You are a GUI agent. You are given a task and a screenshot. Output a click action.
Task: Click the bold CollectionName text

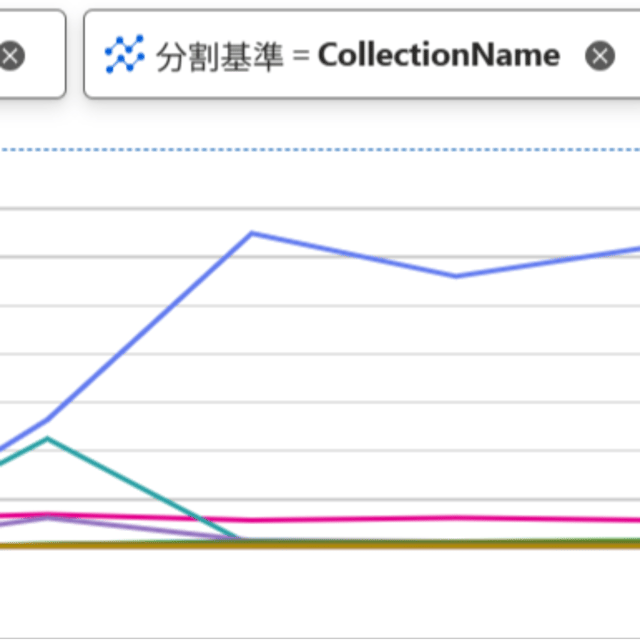click(438, 55)
